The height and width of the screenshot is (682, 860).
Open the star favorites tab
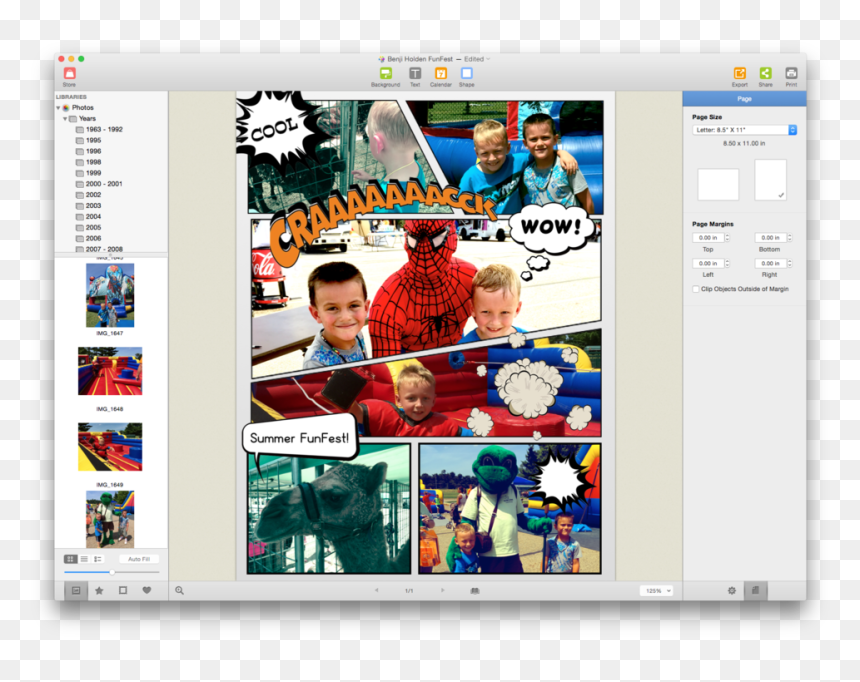point(99,590)
